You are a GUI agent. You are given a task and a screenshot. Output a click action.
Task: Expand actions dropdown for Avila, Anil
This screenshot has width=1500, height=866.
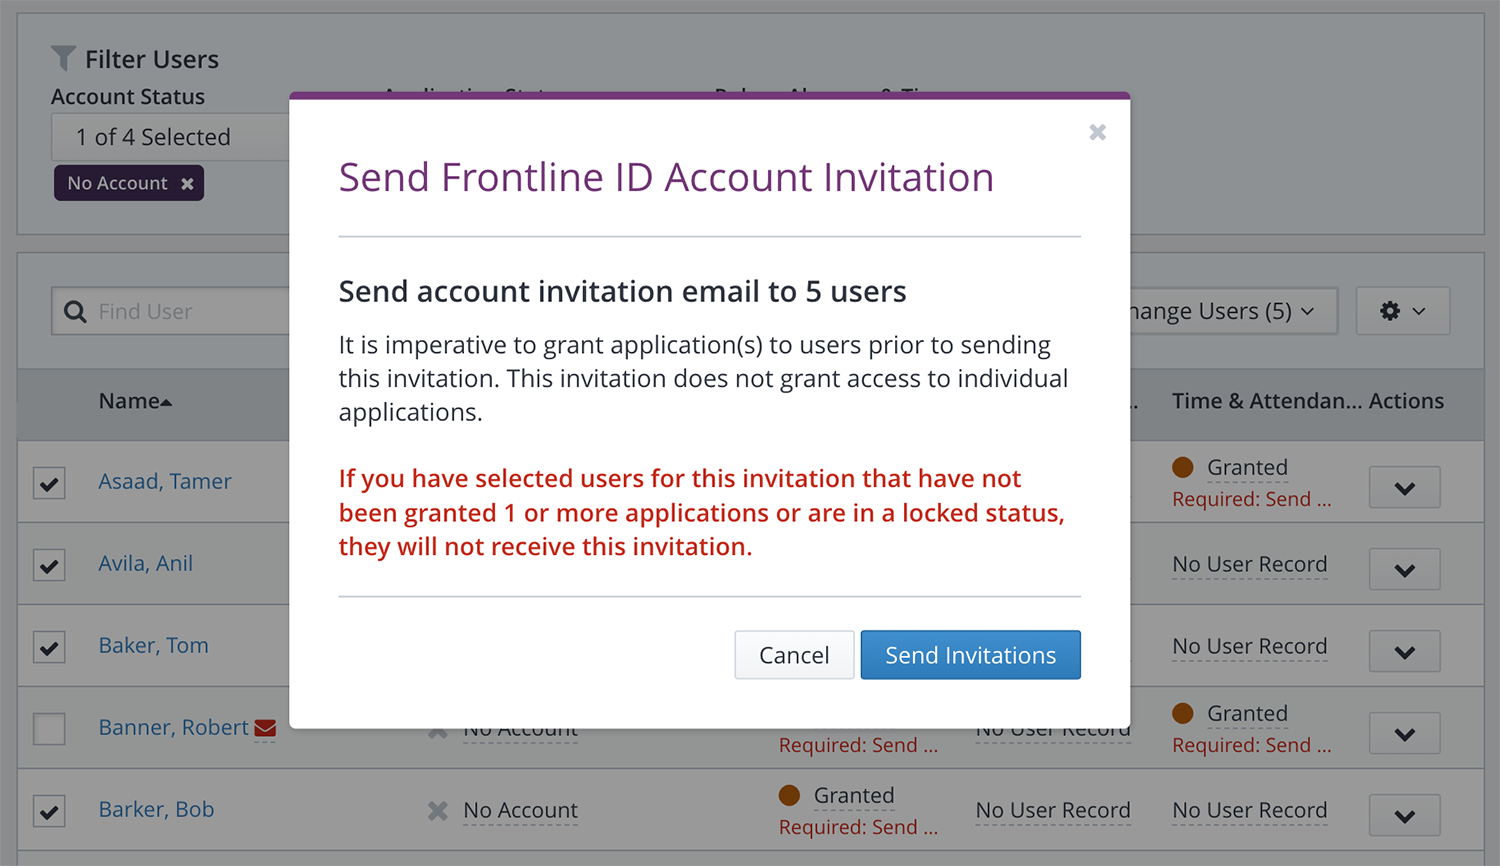1404,570
